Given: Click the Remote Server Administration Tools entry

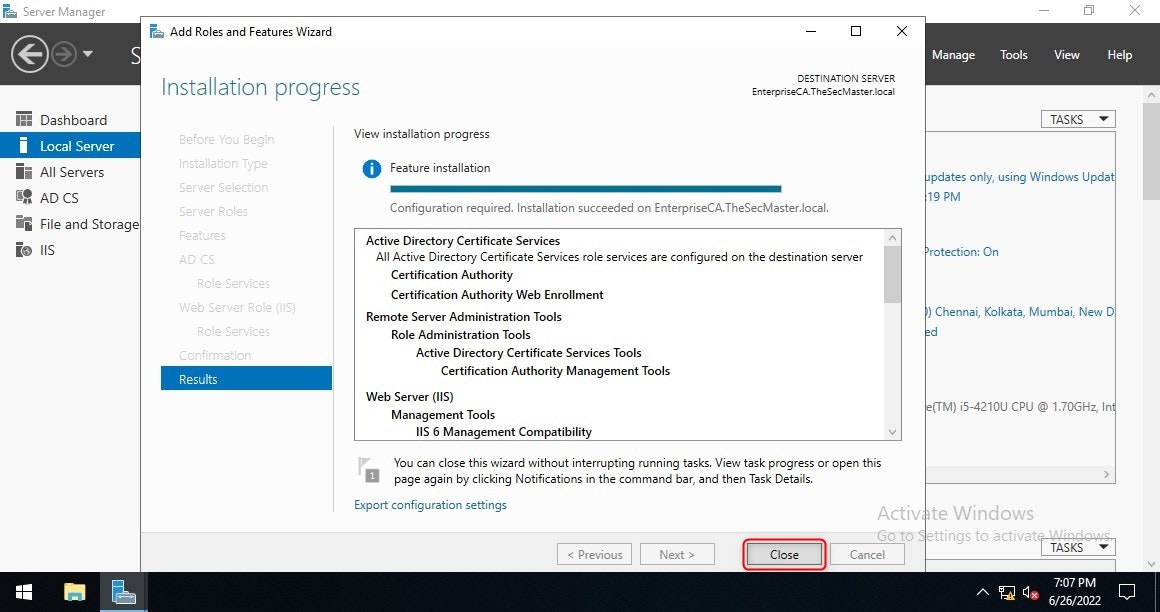Looking at the screenshot, I should point(464,317).
